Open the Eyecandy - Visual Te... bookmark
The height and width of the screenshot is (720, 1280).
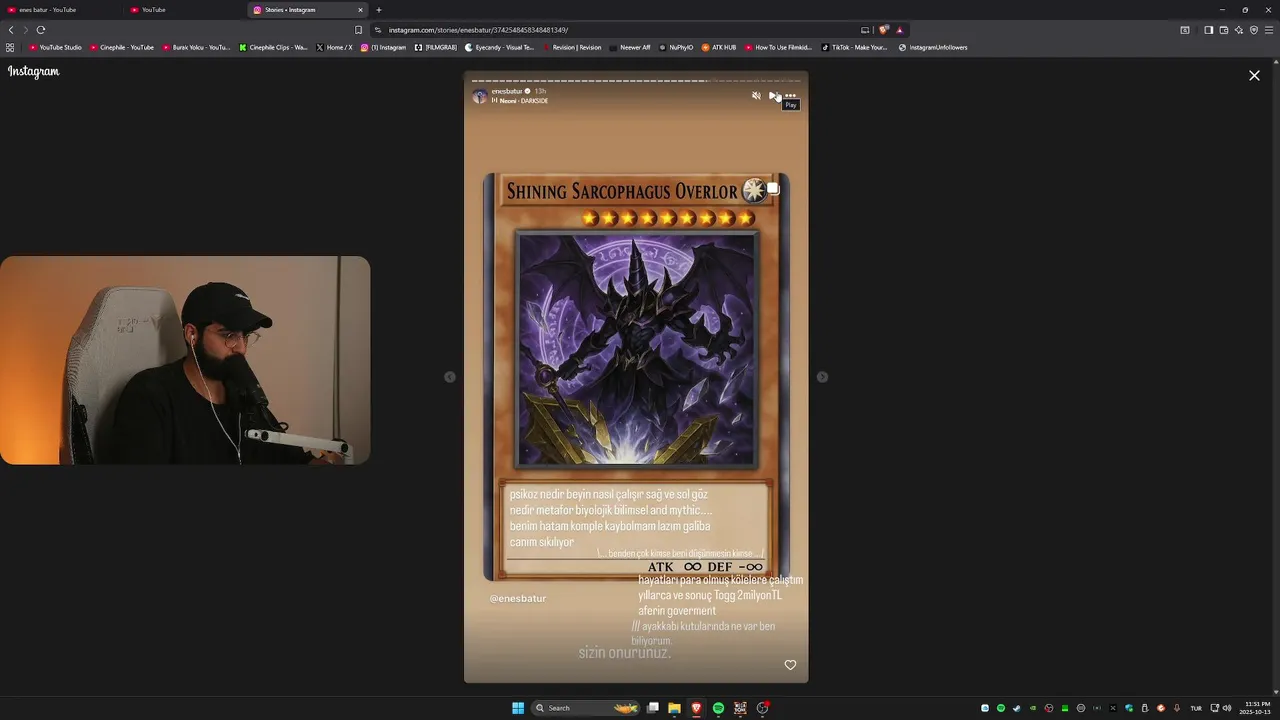(500, 47)
